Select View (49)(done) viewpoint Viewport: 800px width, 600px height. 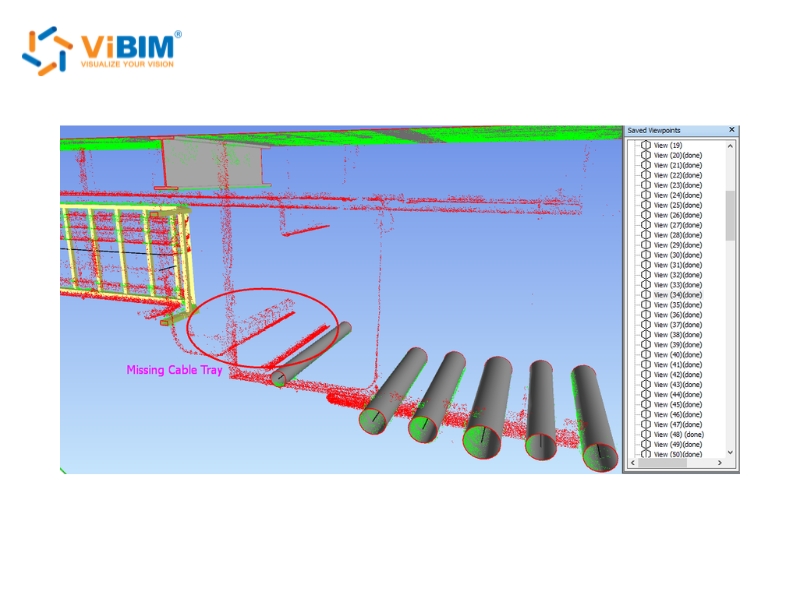[678, 444]
